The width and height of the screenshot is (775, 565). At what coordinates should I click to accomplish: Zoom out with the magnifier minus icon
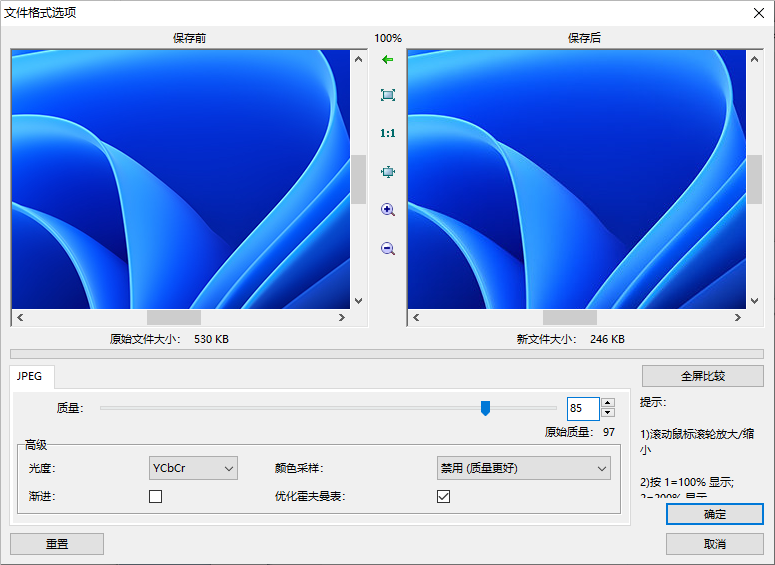click(387, 248)
